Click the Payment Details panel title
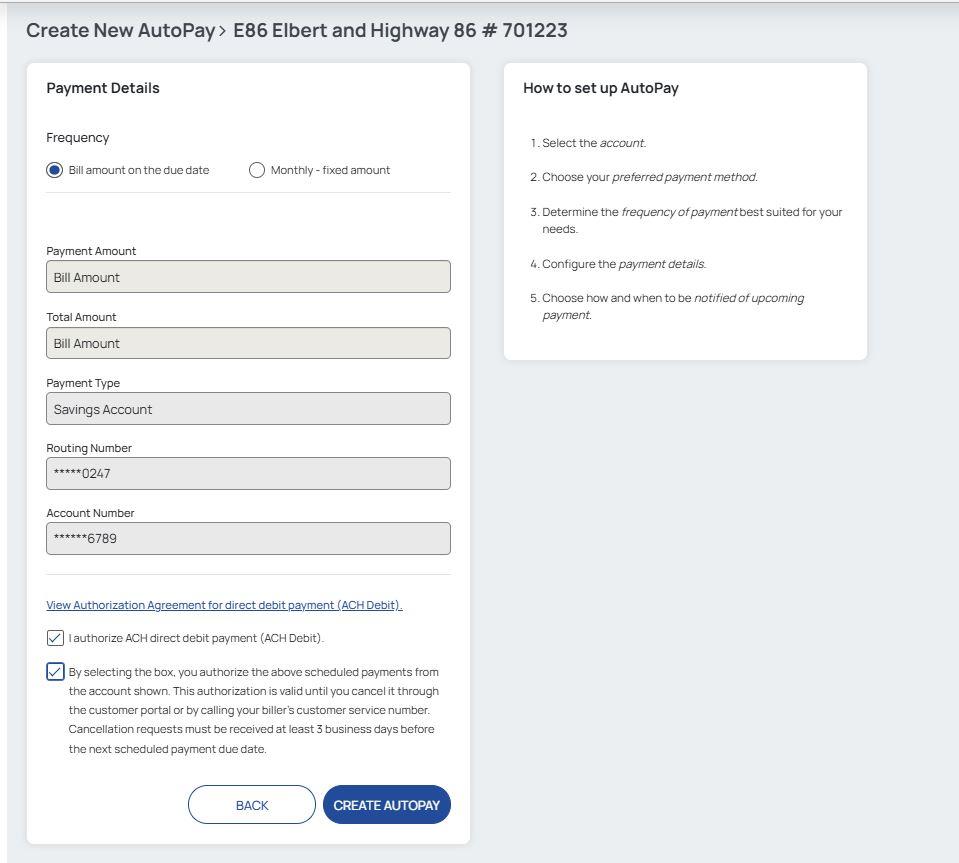959x863 pixels. (103, 88)
